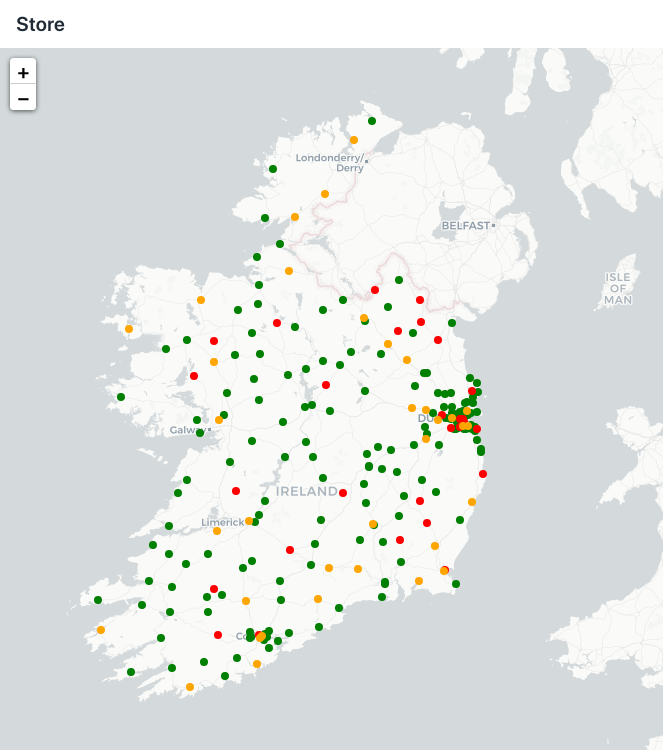Click the westernmost green marker in southwest

pyautogui.click(x=98, y=600)
